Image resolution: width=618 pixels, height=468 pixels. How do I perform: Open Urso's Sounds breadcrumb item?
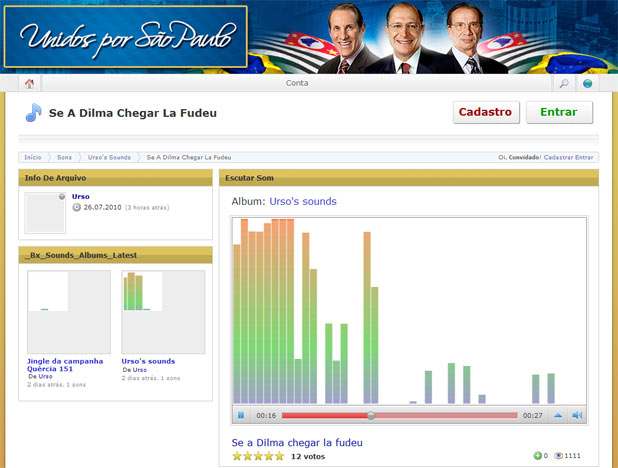tap(109, 157)
